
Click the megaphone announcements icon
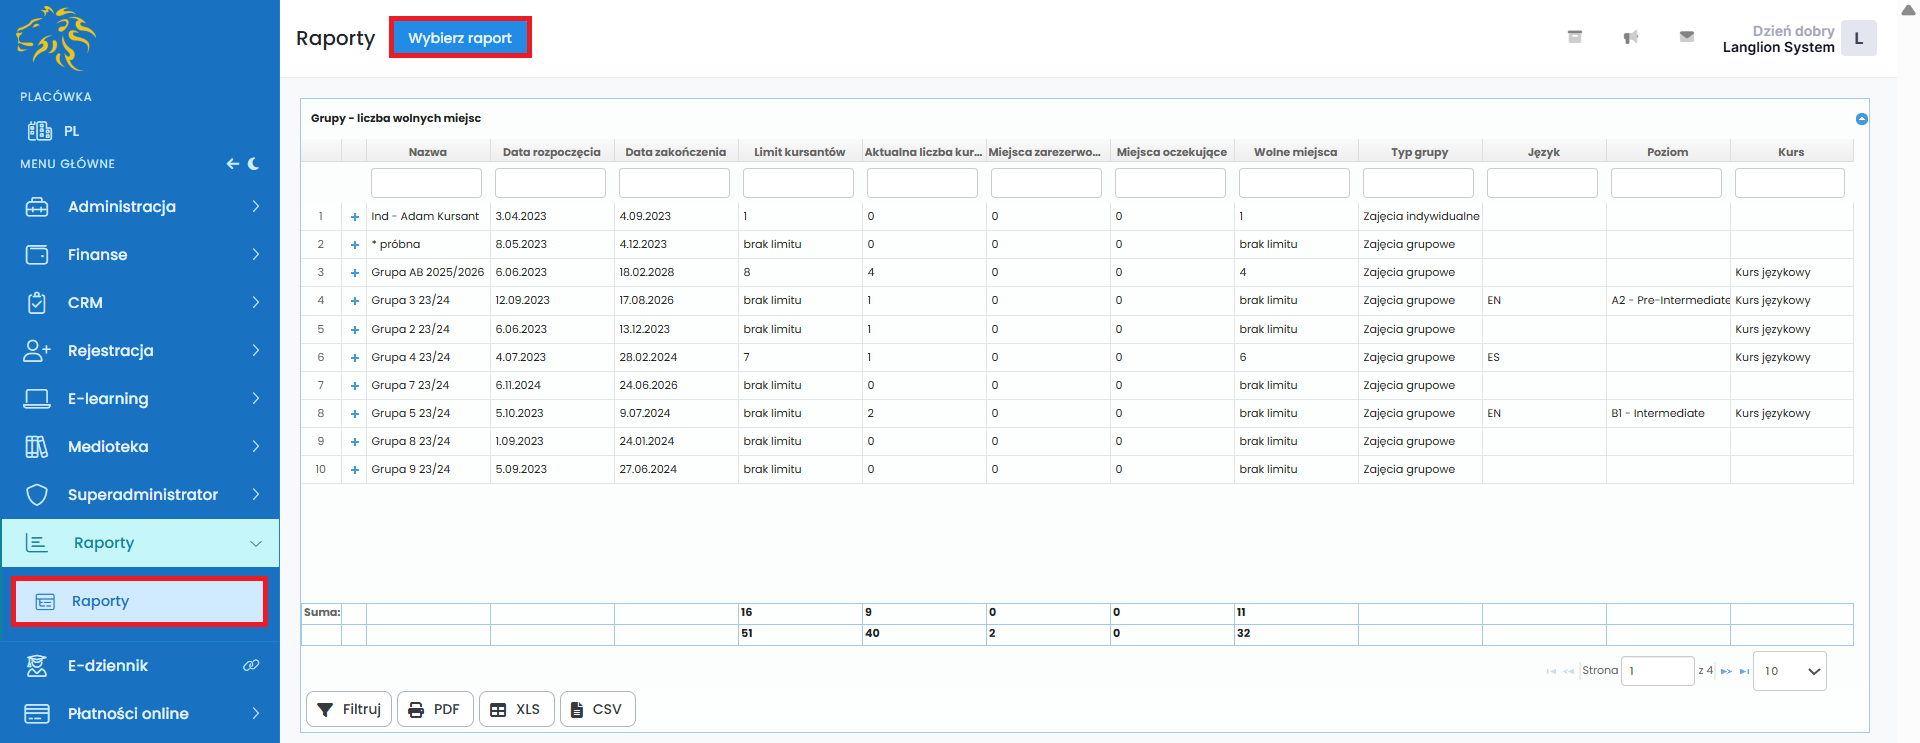pyautogui.click(x=1630, y=37)
